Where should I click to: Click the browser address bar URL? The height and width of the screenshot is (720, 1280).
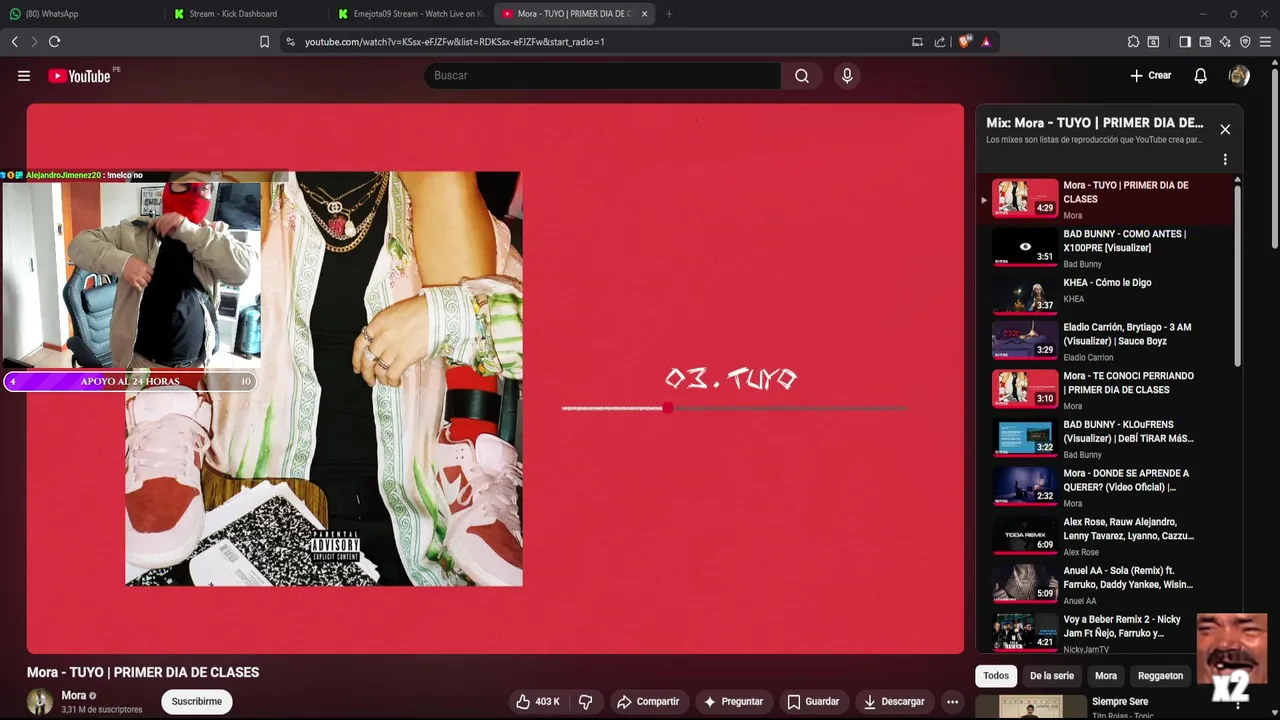click(x=455, y=42)
